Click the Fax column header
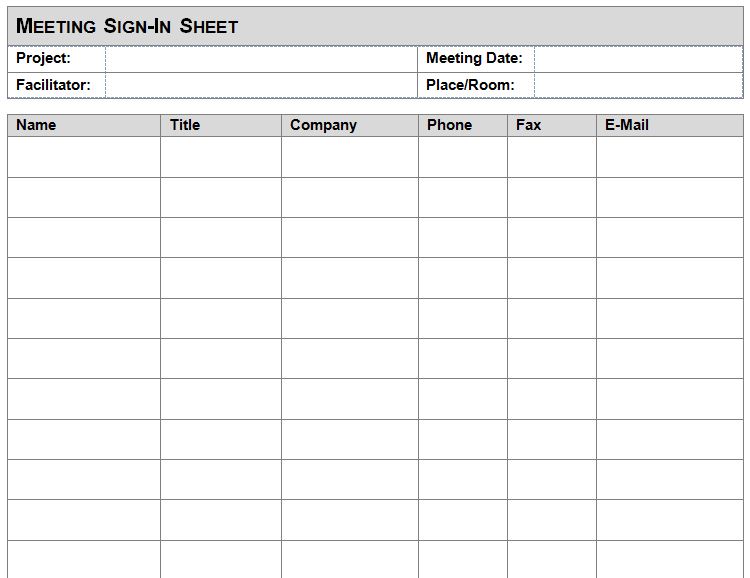 point(552,125)
